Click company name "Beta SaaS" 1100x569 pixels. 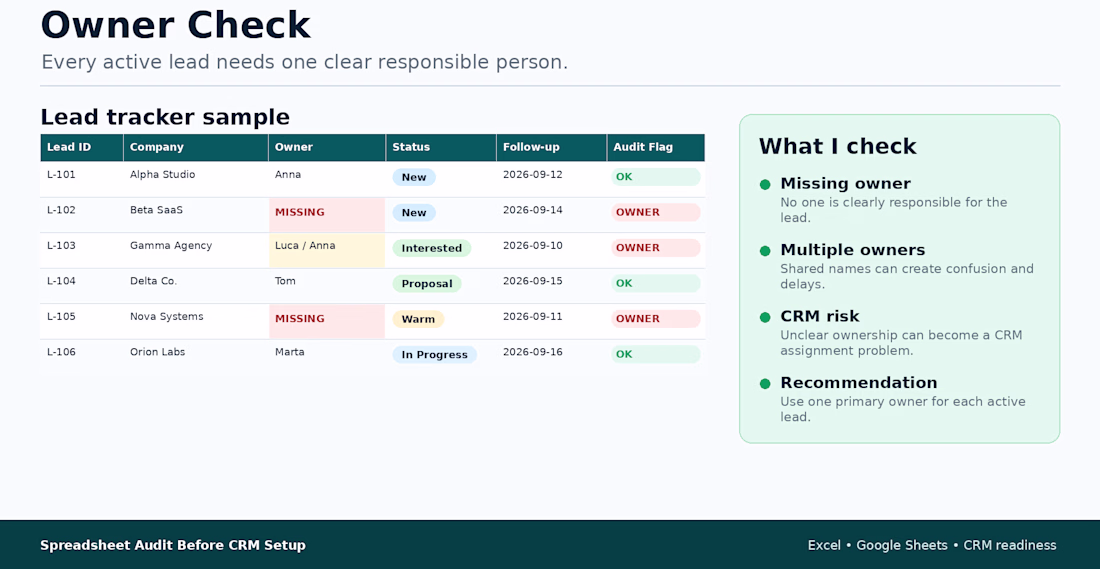pos(156,210)
